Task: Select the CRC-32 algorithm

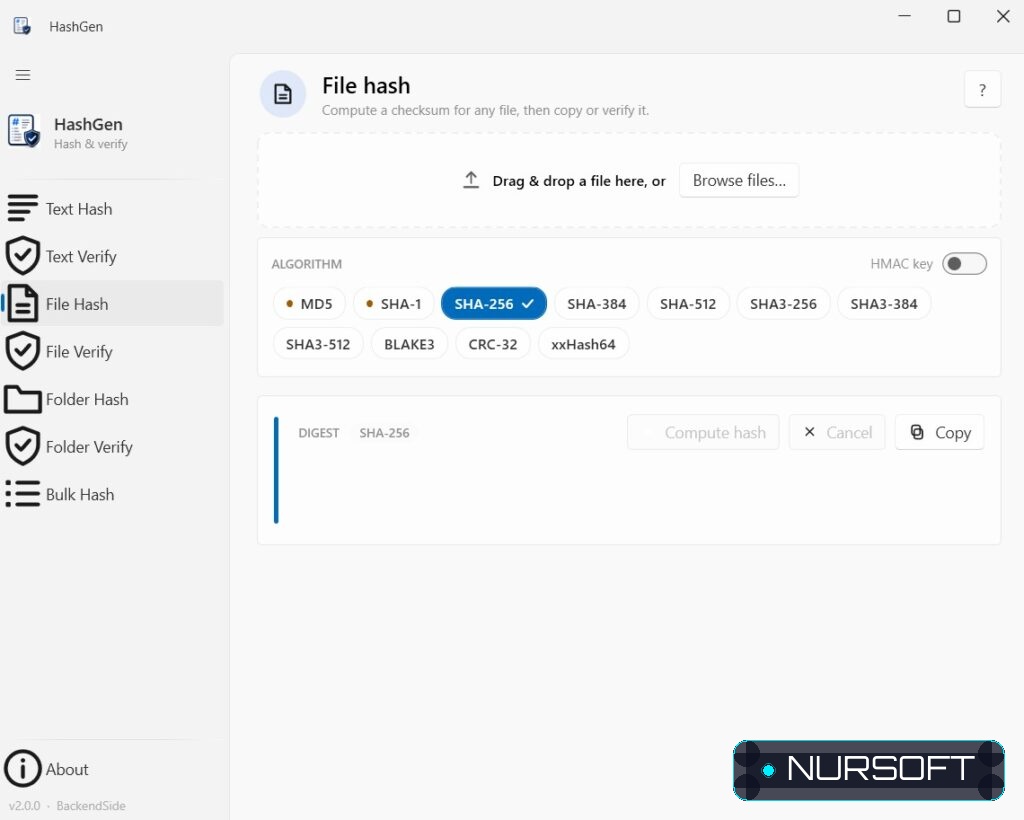Action: (492, 344)
